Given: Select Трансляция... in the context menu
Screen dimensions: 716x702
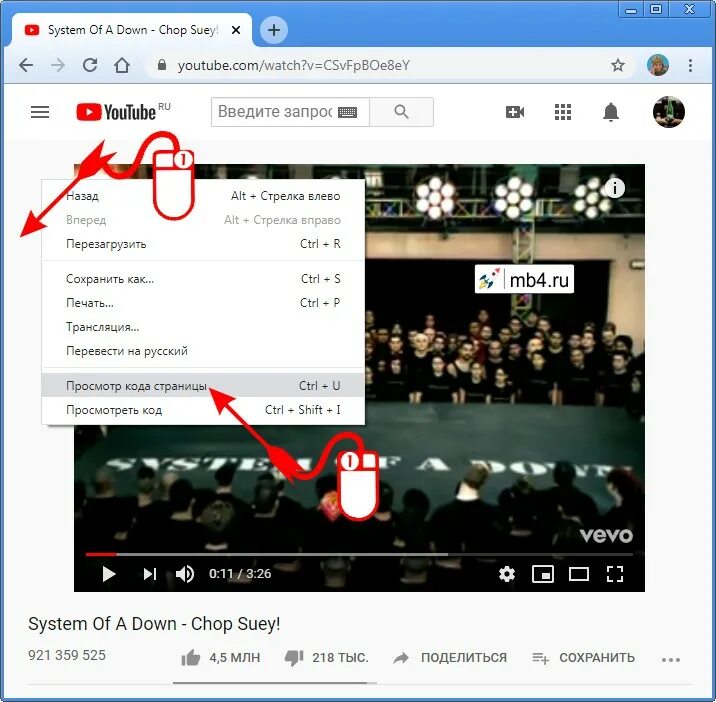Looking at the screenshot, I should [203, 327].
